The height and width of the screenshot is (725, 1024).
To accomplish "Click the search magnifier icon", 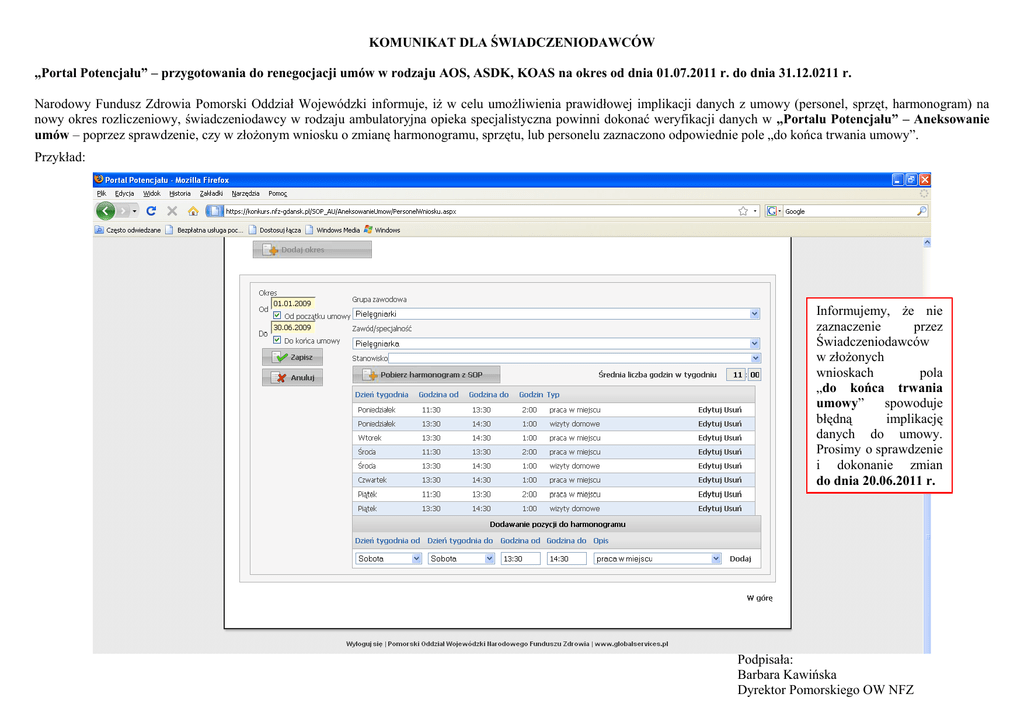I will point(921,211).
